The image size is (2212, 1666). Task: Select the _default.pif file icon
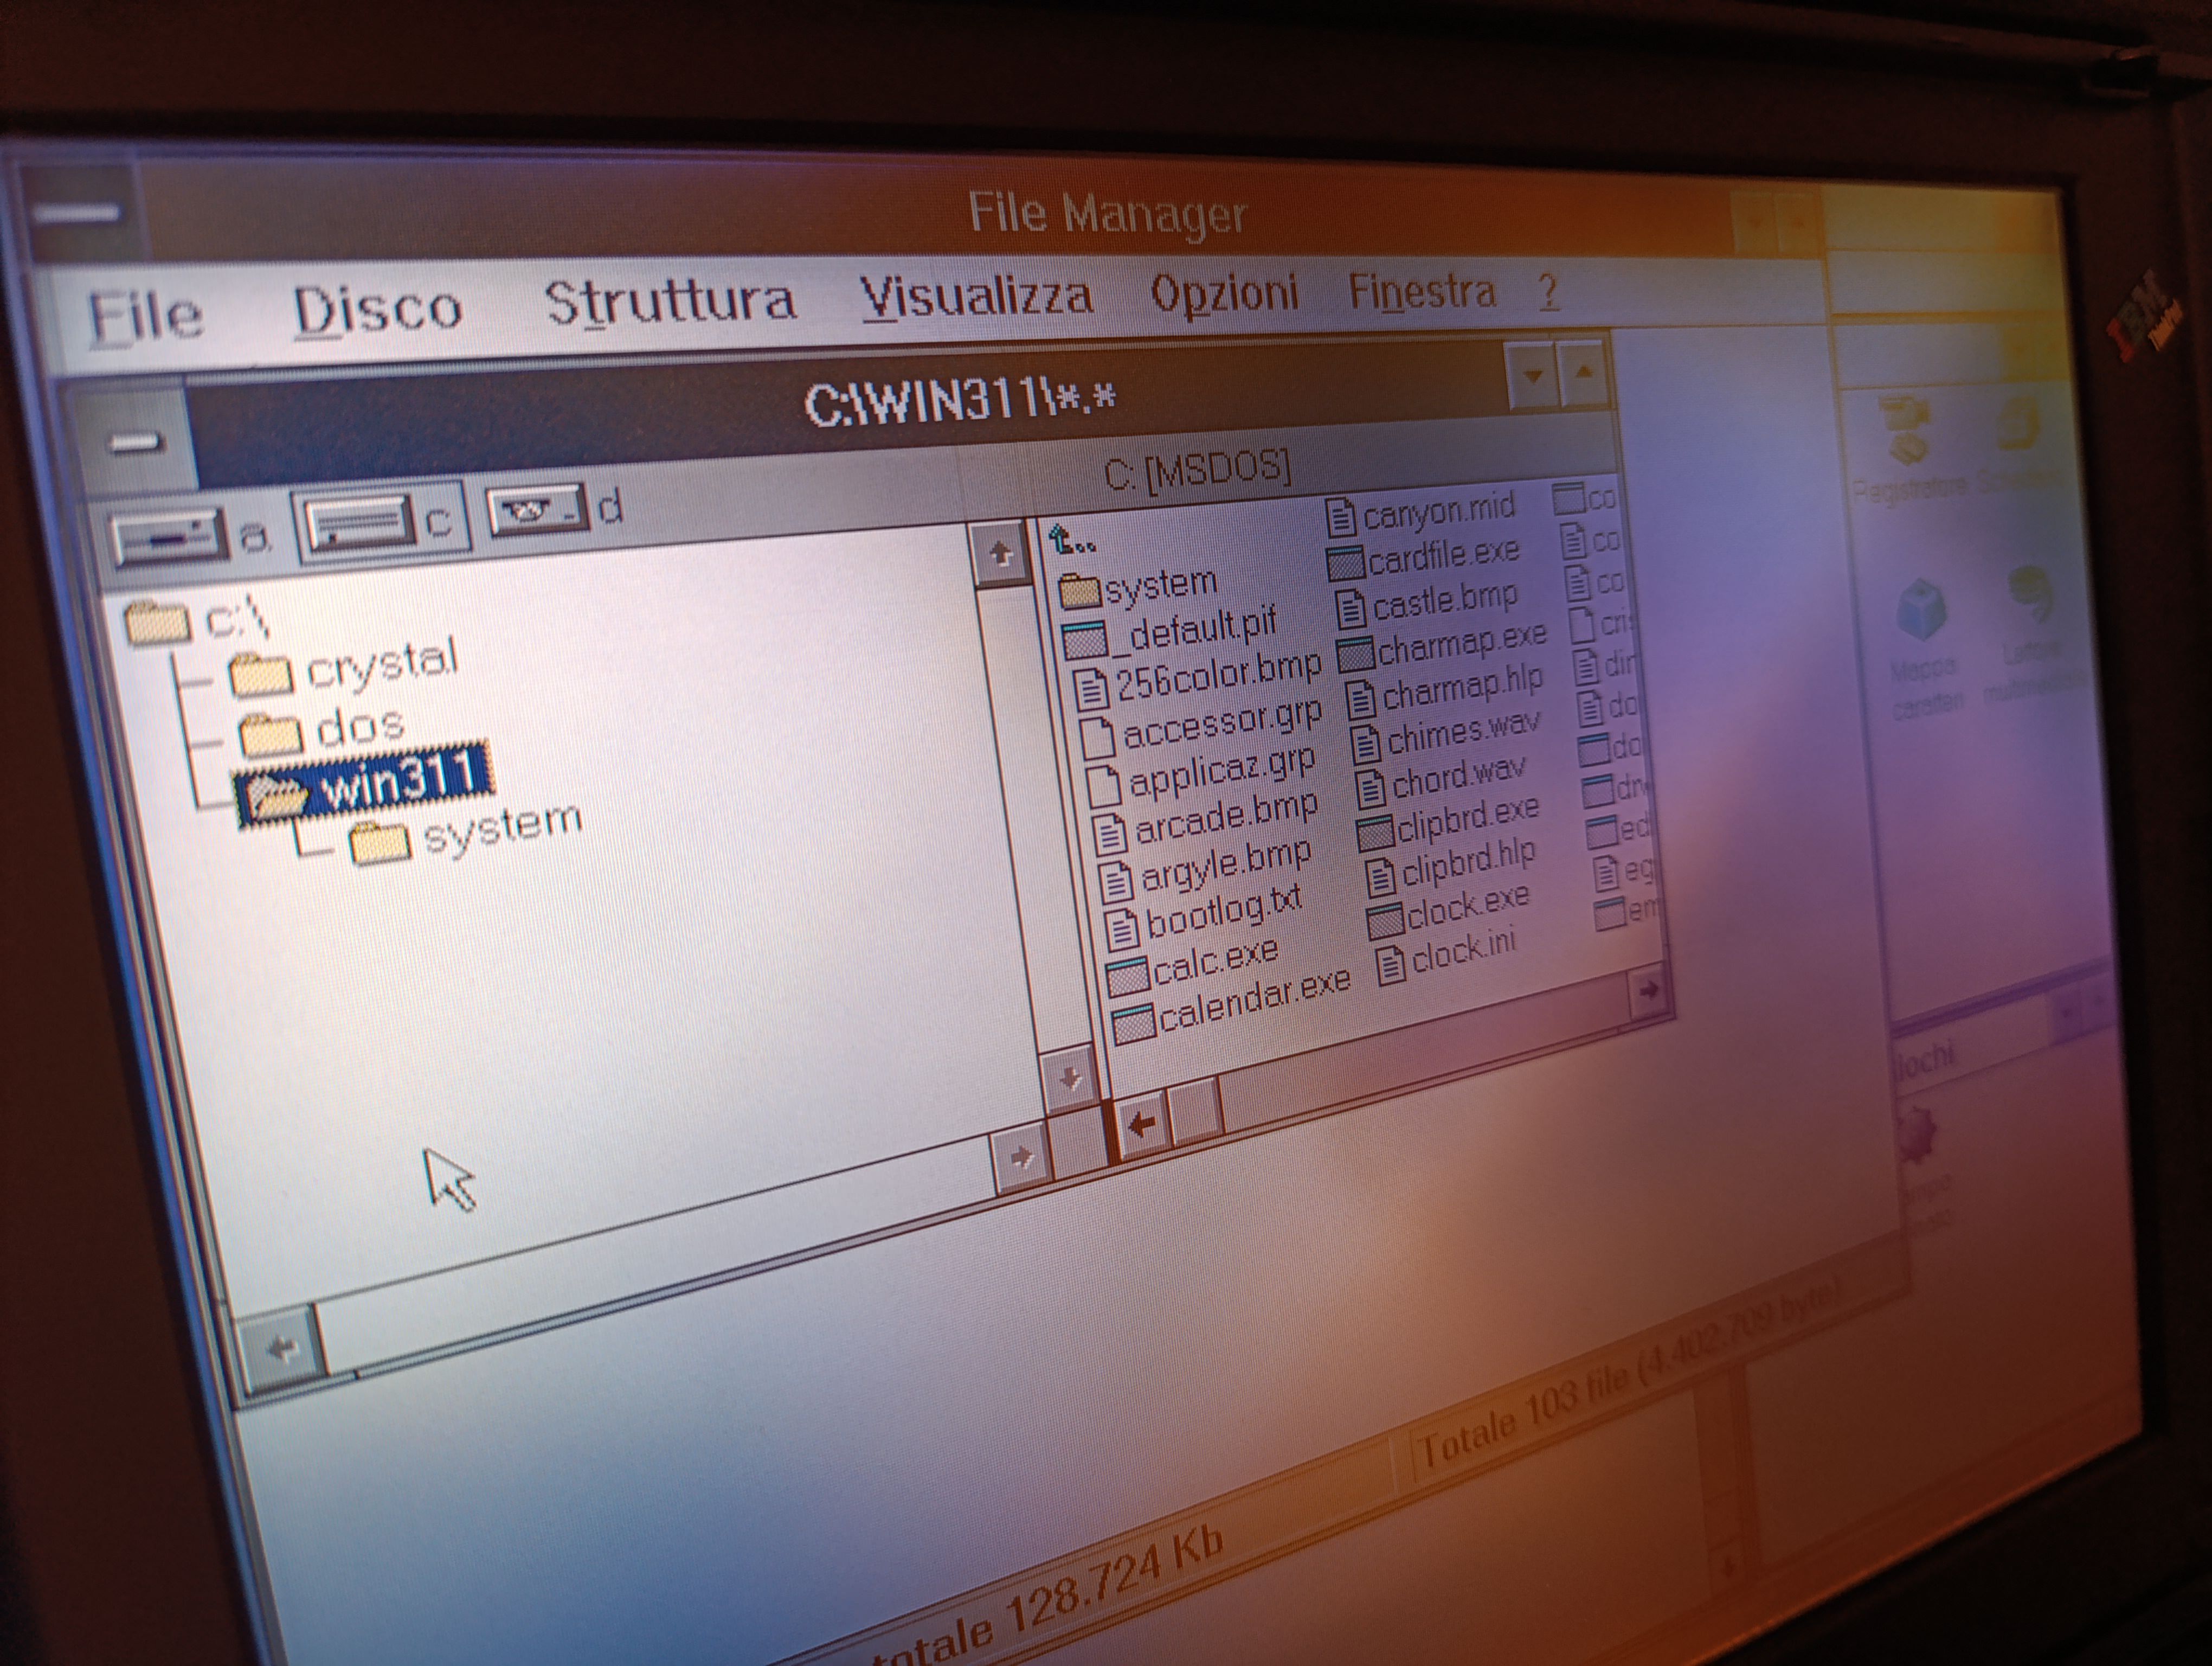click(x=1084, y=639)
